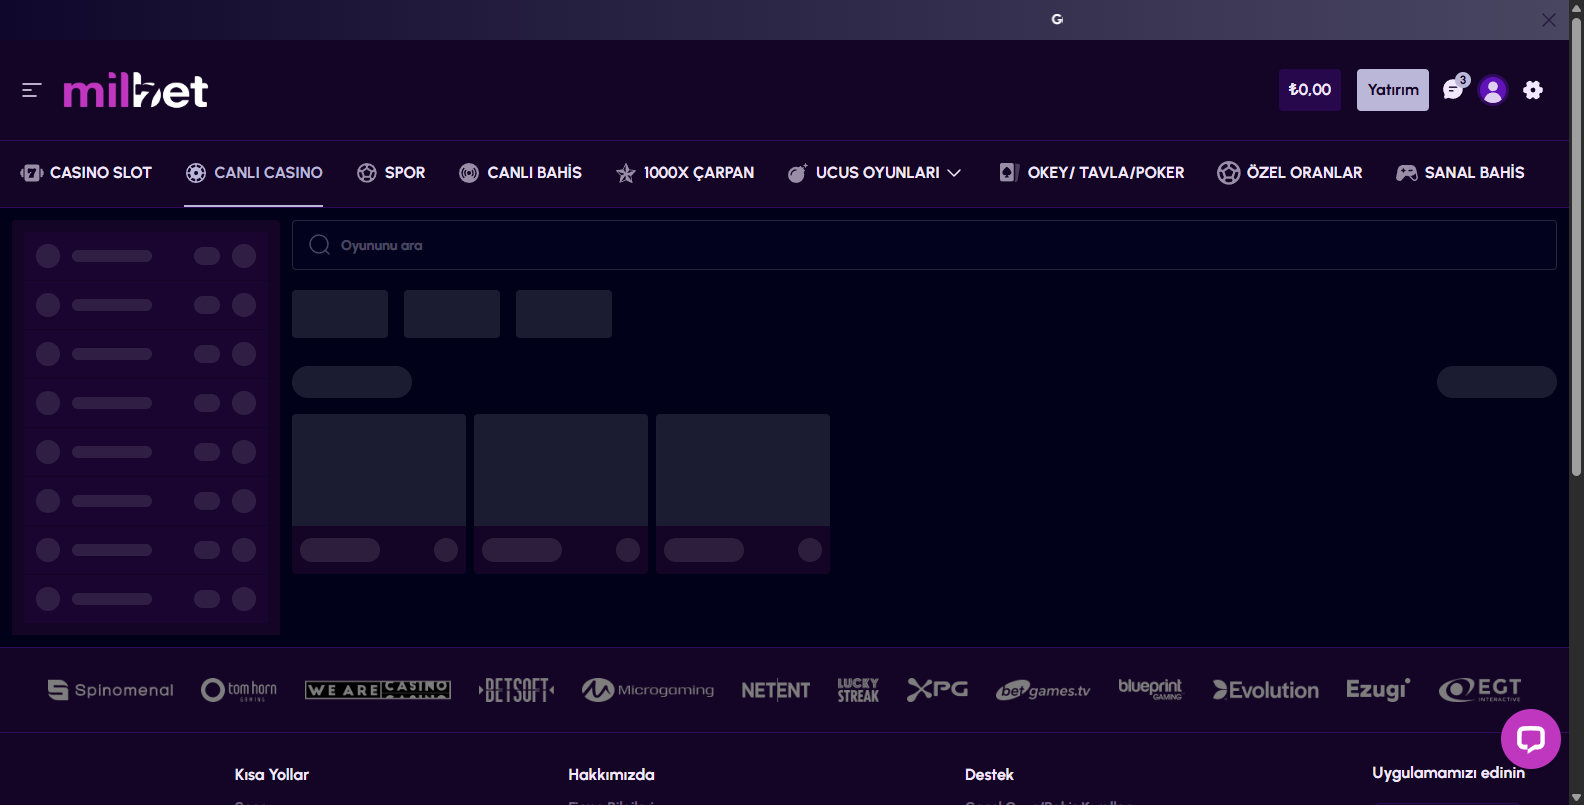The image size is (1584, 805).
Task: Open the 1000X ÇARPAN tab
Action: click(685, 173)
